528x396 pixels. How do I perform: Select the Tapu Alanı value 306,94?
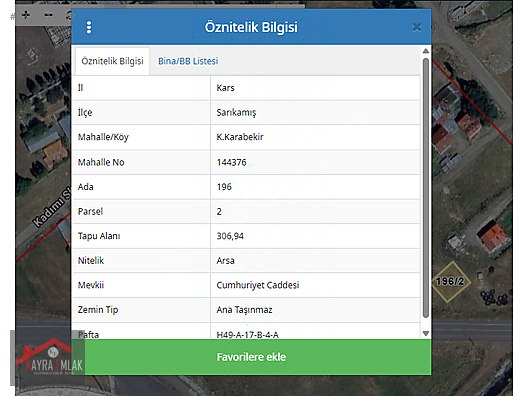click(230, 236)
